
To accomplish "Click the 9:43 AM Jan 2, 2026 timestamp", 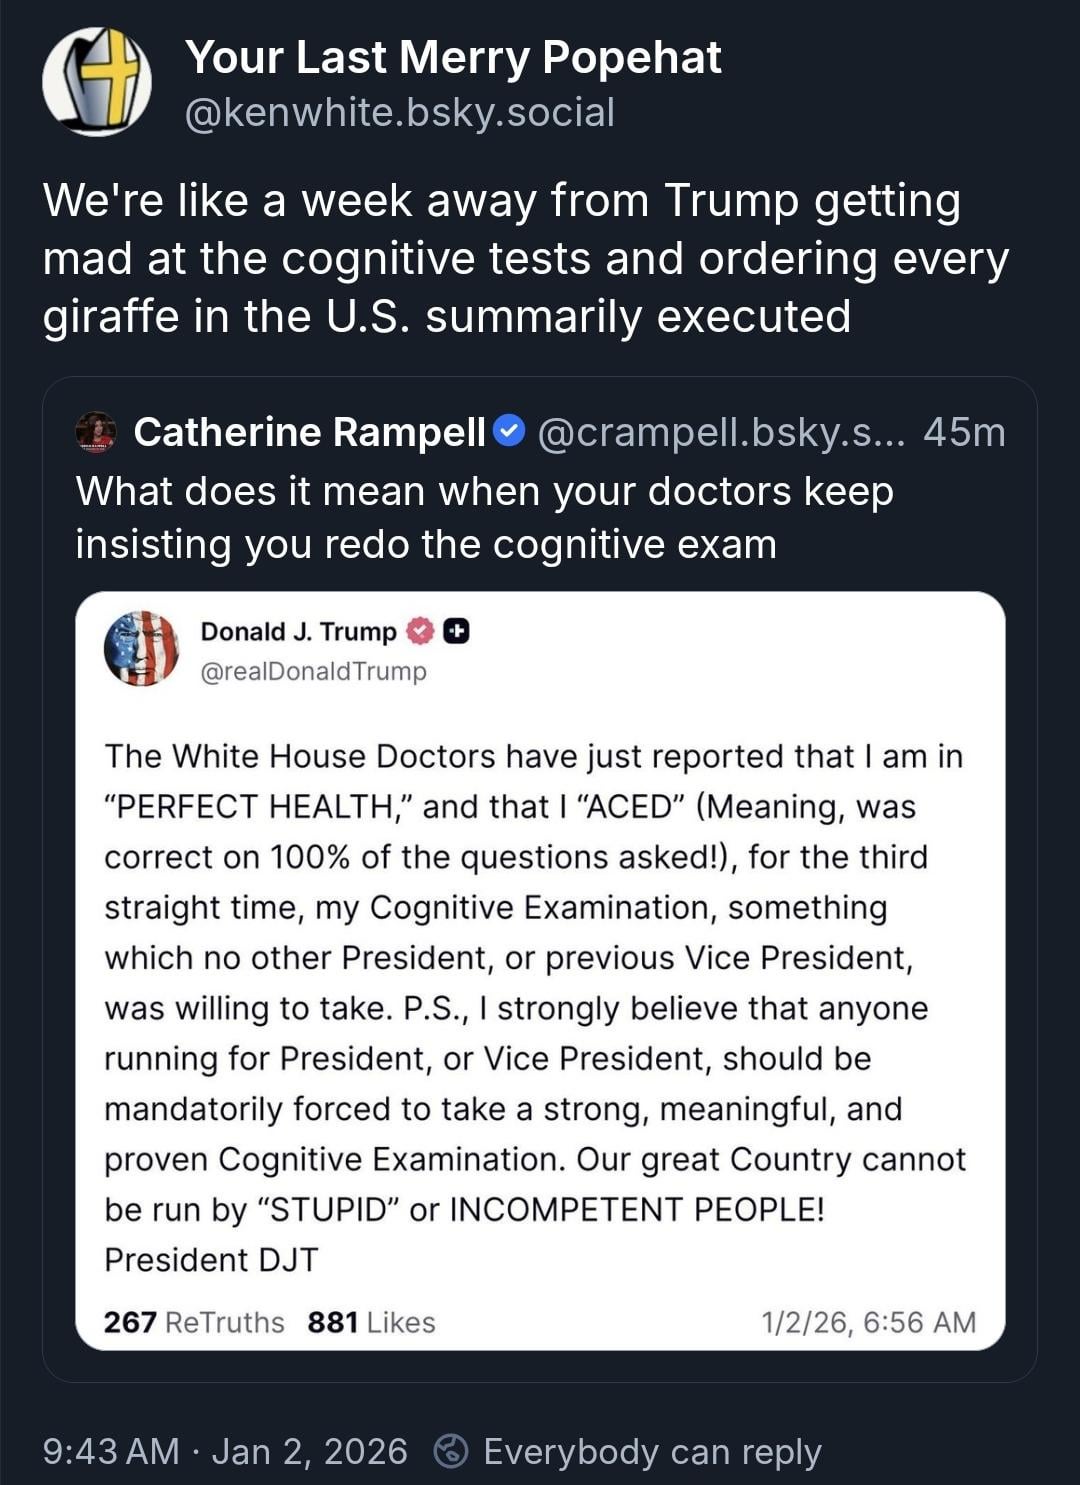I will (x=225, y=1451).
